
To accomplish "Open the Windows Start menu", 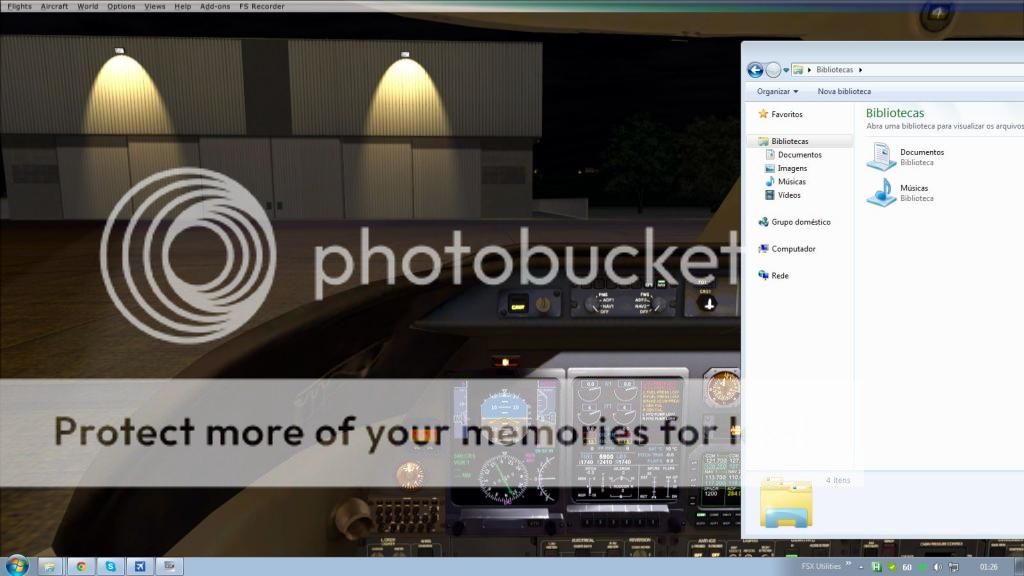I will click(x=17, y=566).
